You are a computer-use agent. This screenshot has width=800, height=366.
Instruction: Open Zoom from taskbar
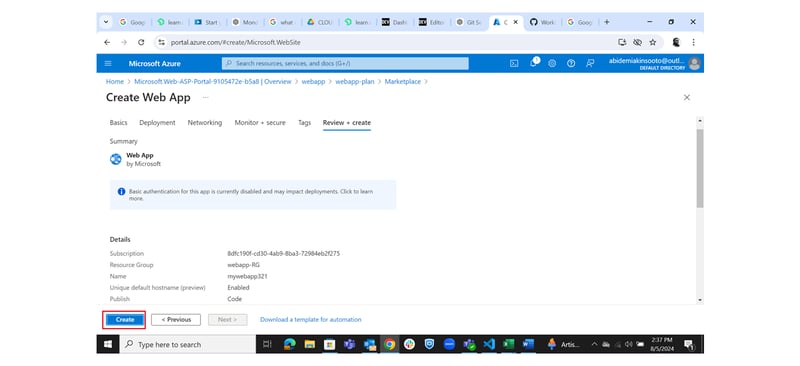[x=449, y=345]
